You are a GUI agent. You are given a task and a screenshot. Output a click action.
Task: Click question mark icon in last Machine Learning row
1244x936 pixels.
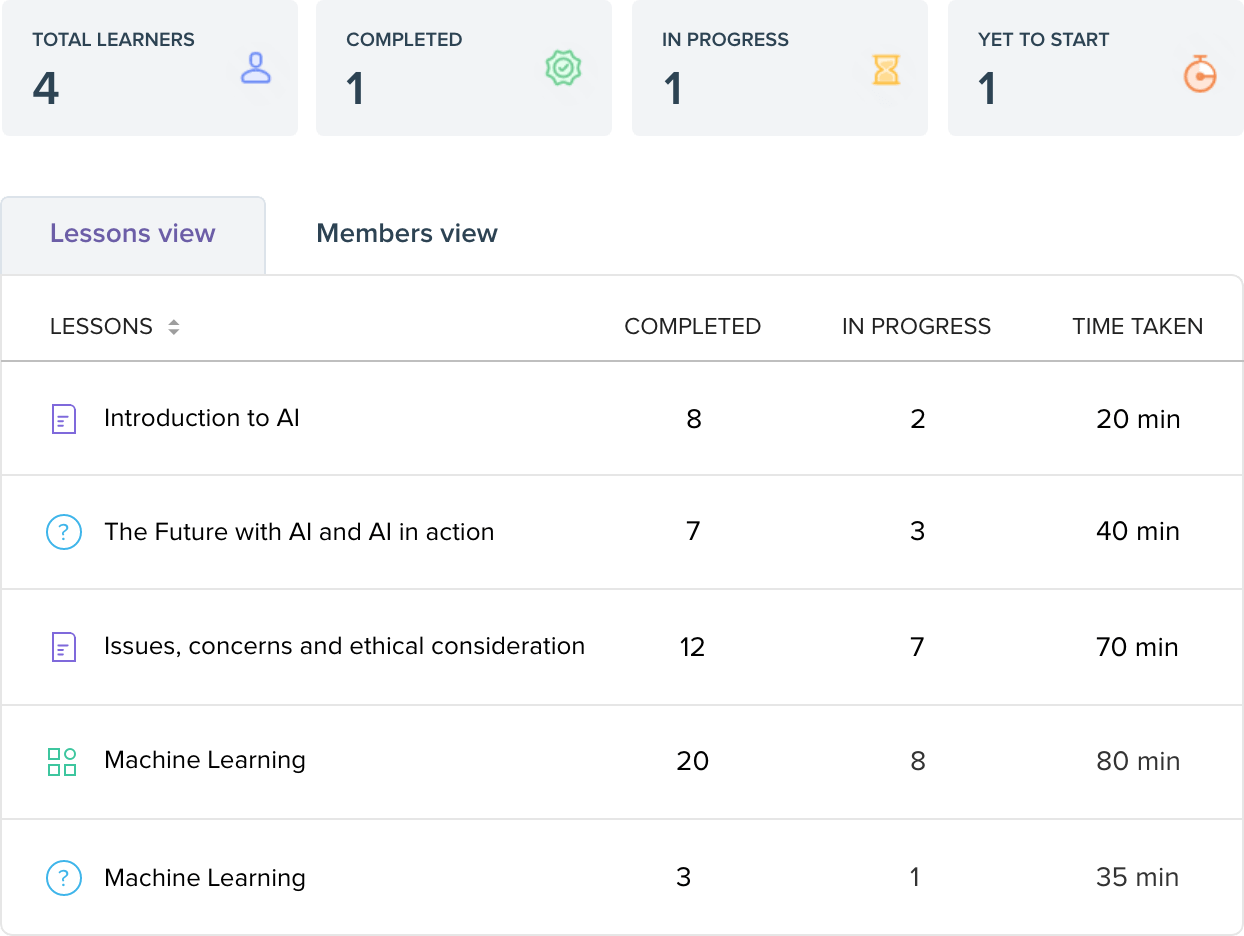coord(63,878)
